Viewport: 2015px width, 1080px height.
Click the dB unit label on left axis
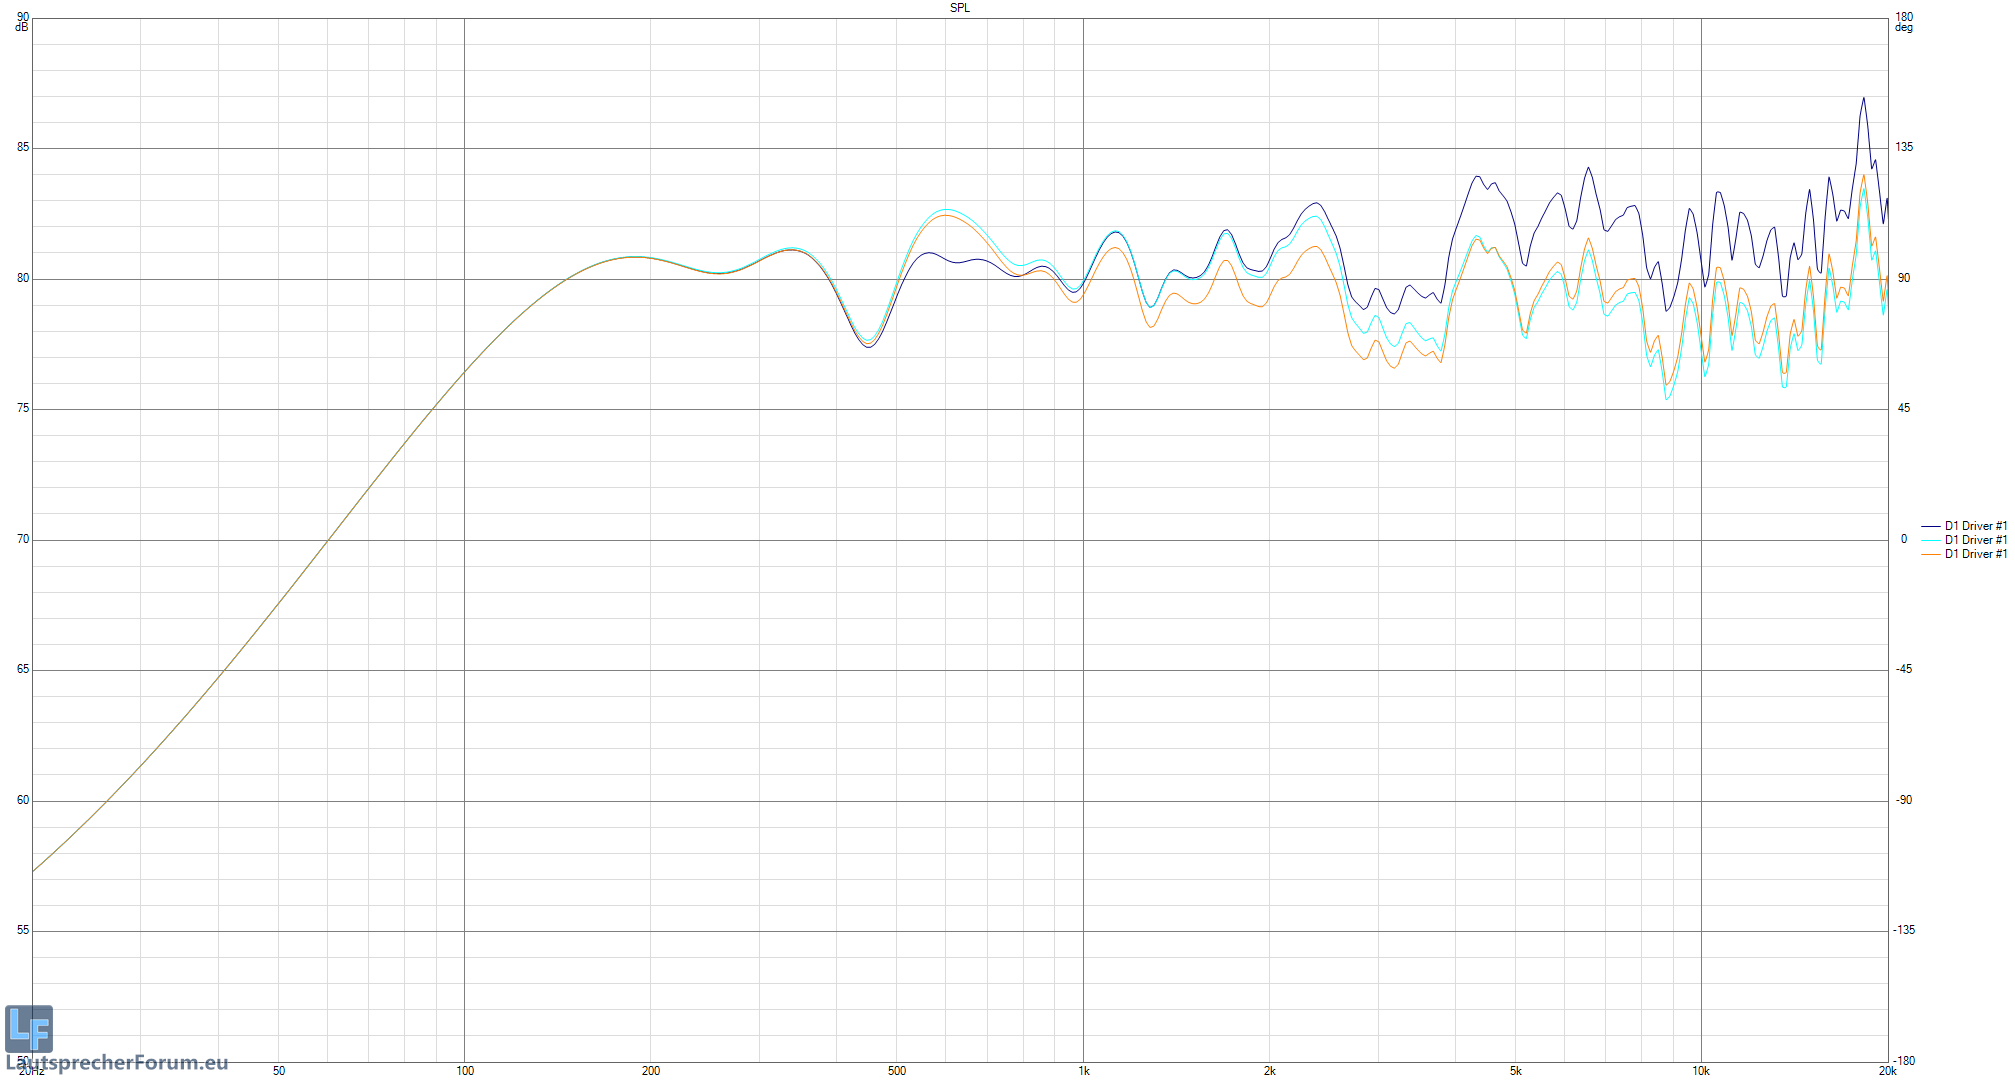pos(22,27)
